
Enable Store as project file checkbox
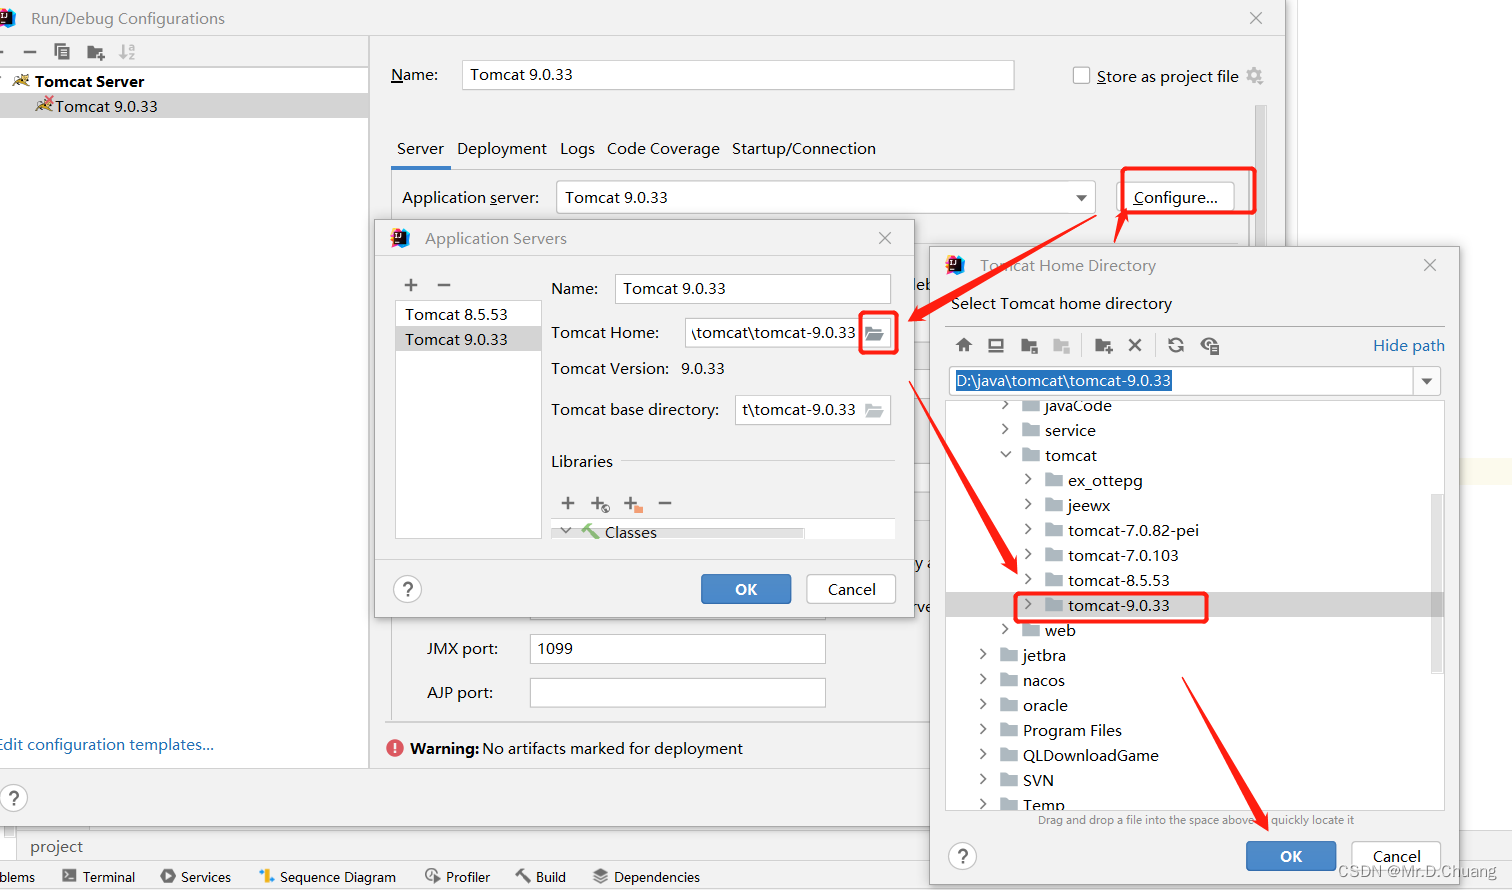pyautogui.click(x=1081, y=76)
